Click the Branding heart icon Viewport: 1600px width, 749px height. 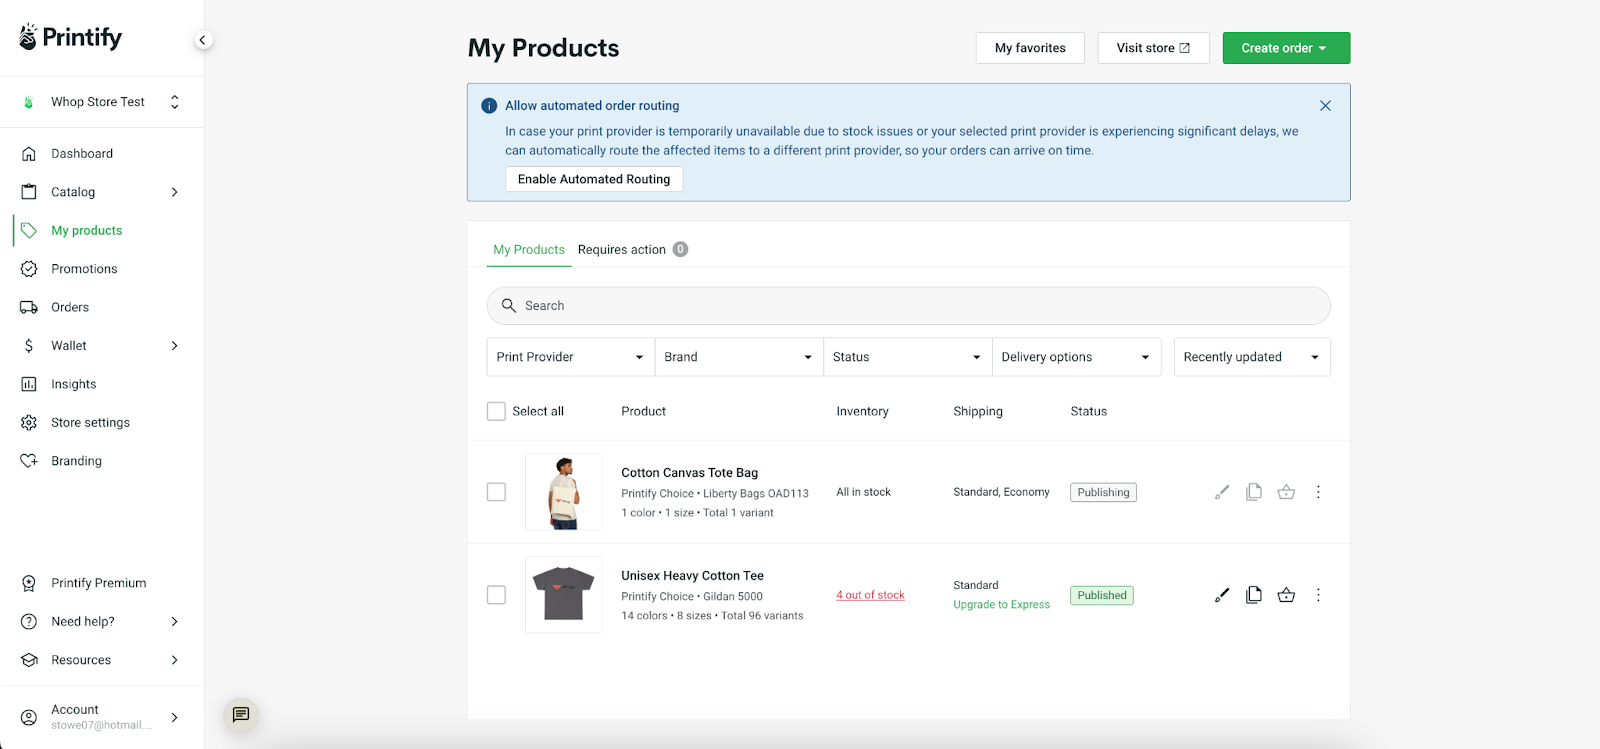(x=29, y=461)
